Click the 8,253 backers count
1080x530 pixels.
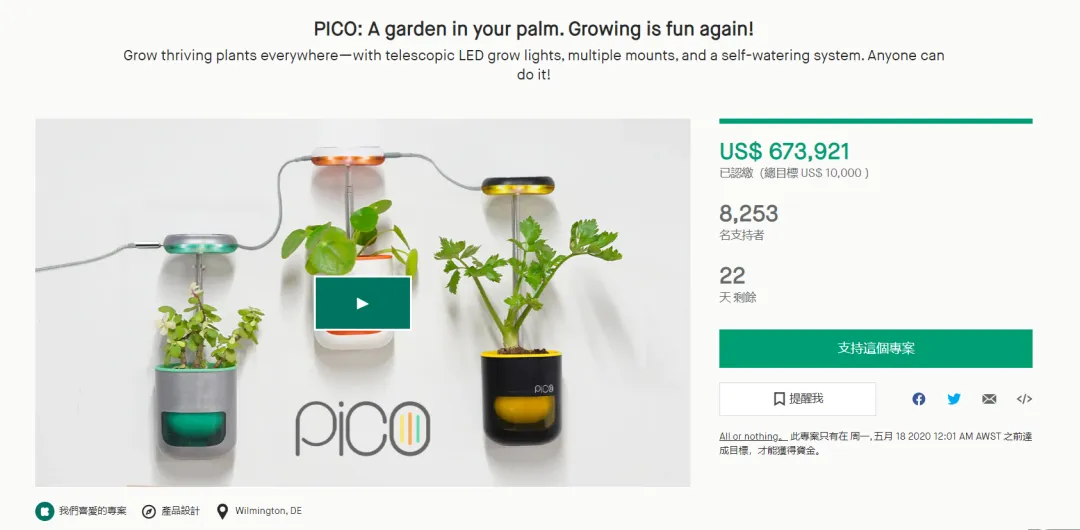tap(749, 214)
